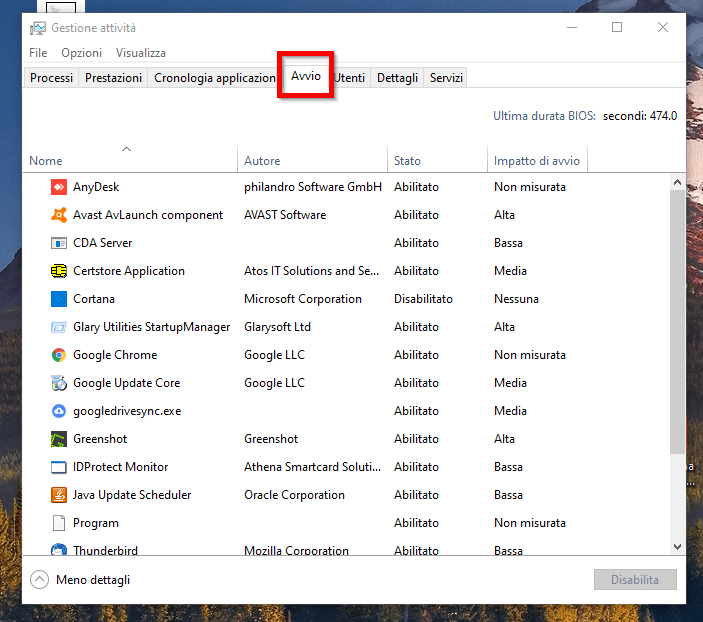Select the Program entry name

coord(96,523)
